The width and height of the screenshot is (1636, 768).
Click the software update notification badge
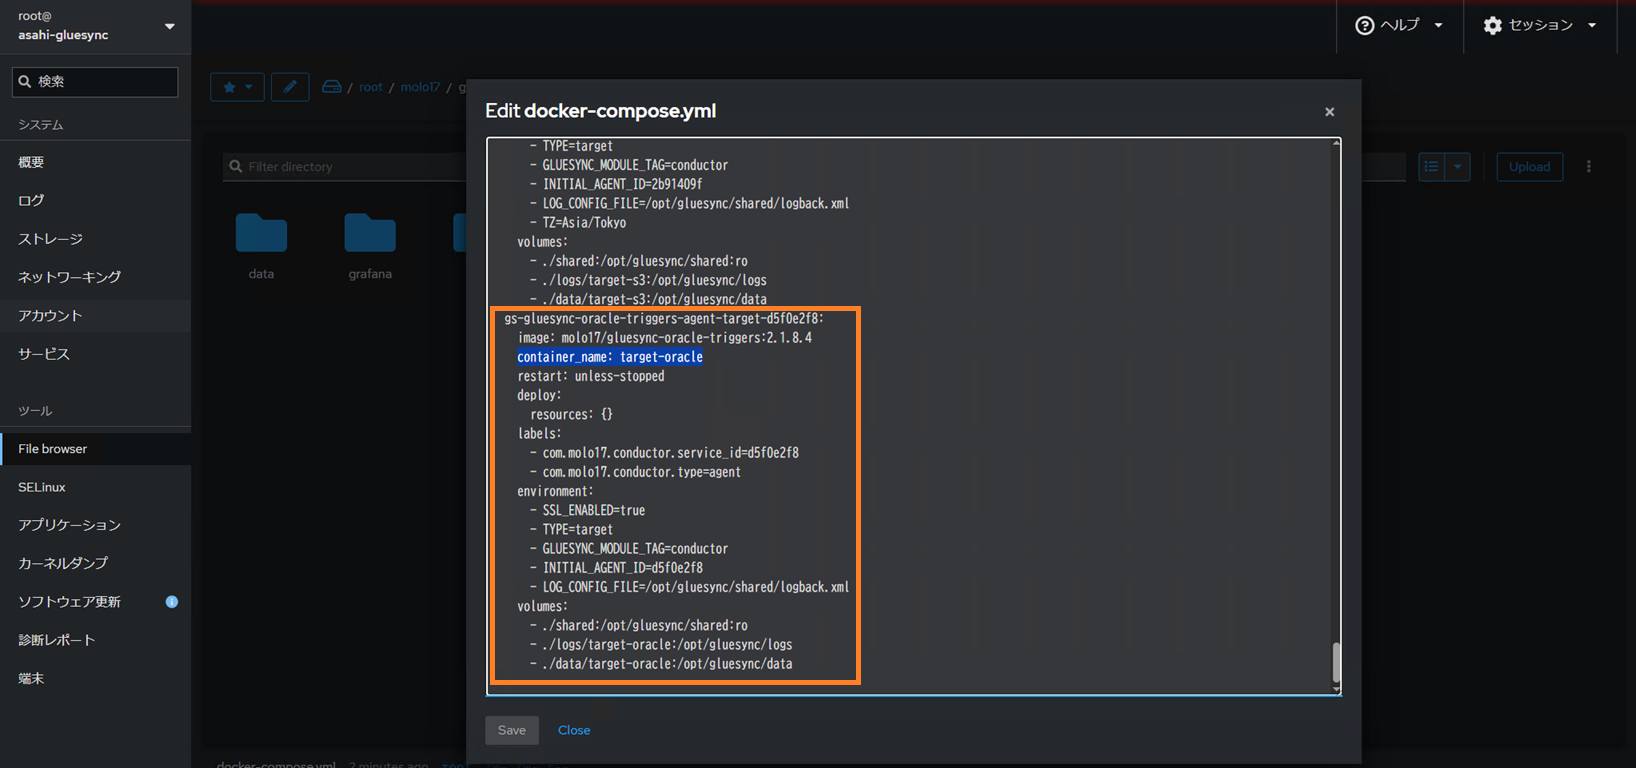pyautogui.click(x=172, y=602)
